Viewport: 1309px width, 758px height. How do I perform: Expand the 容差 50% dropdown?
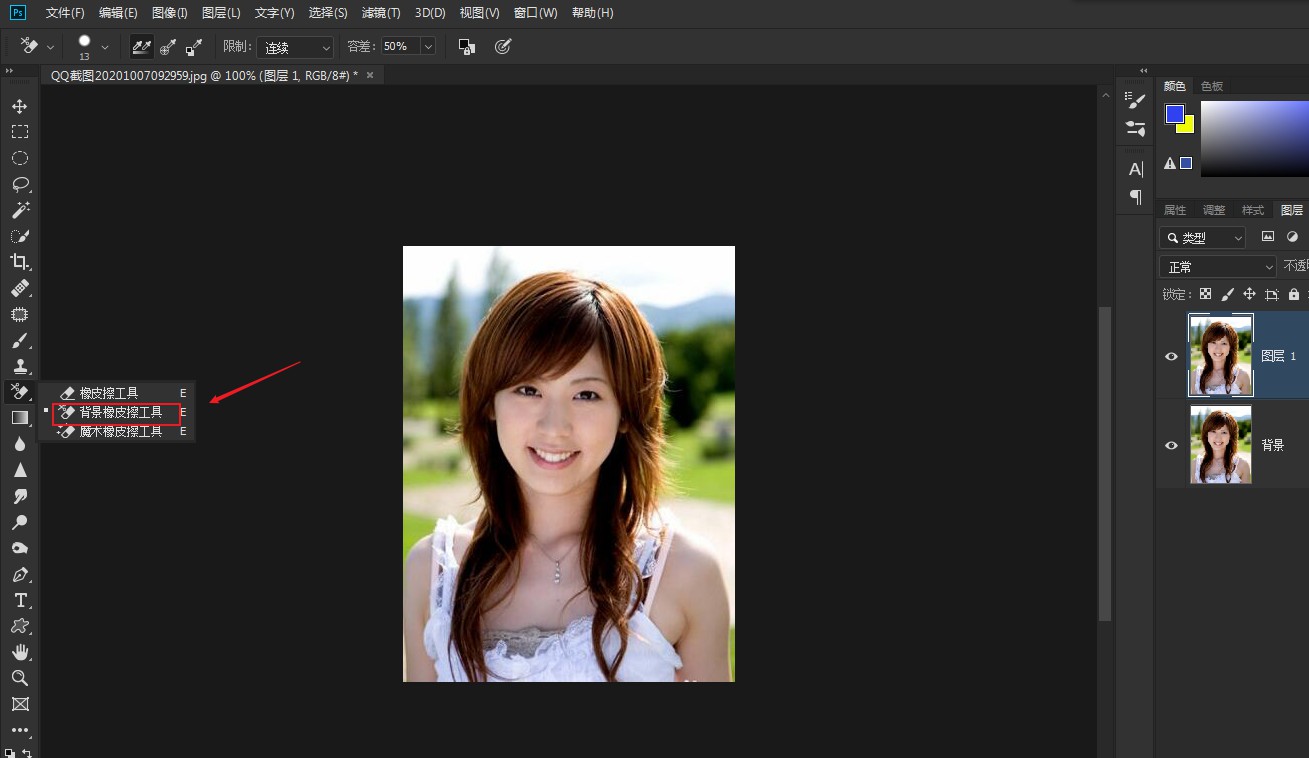428,47
